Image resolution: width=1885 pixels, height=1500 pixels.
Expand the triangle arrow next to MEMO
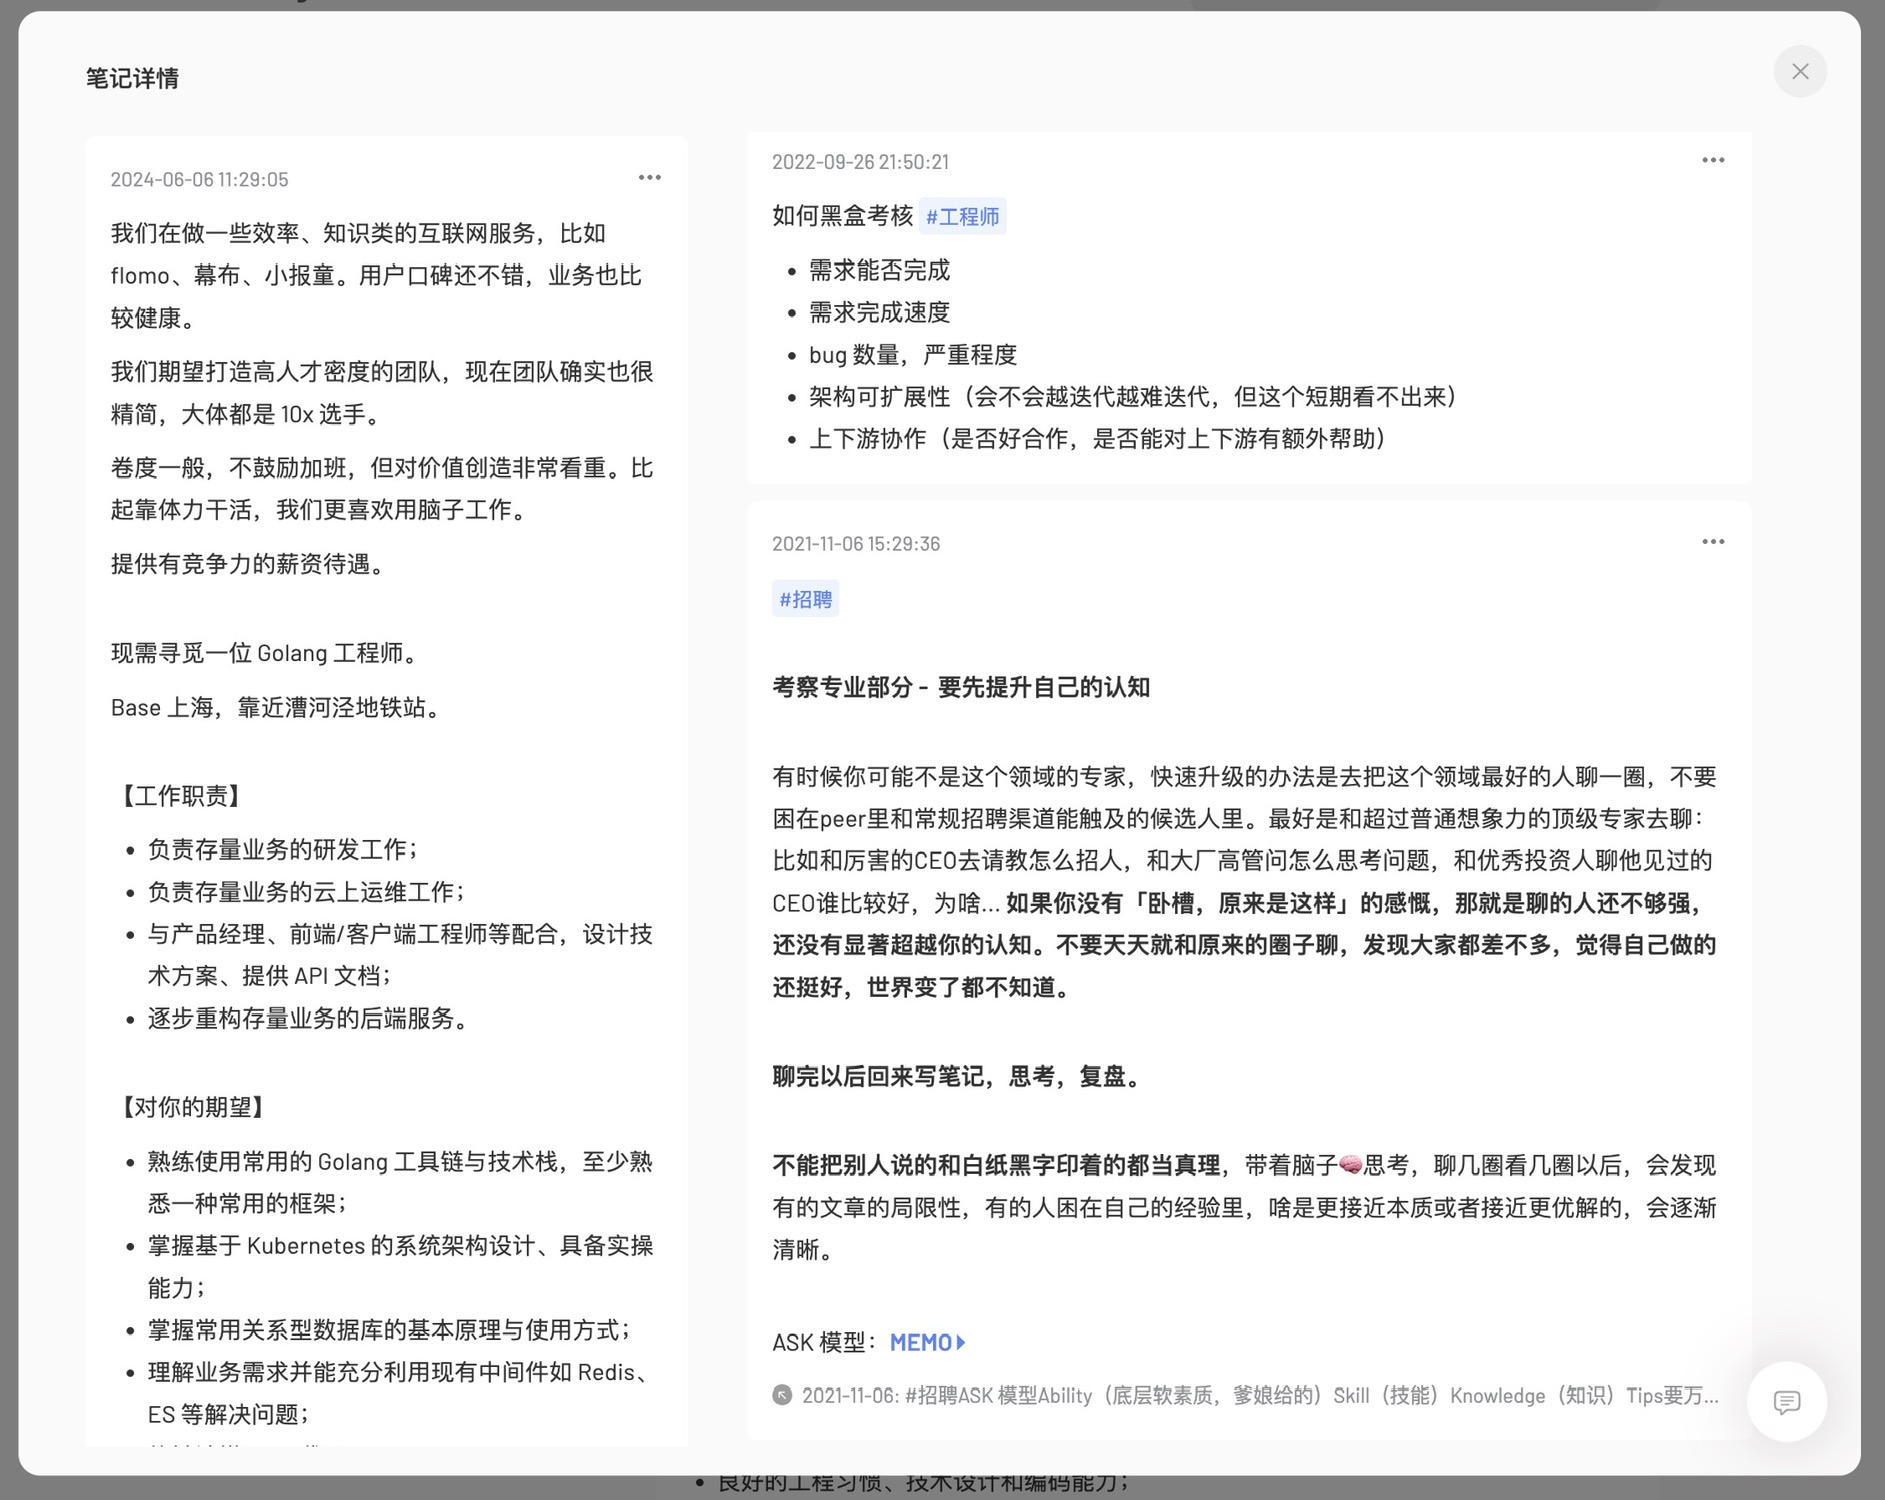[x=961, y=1342]
